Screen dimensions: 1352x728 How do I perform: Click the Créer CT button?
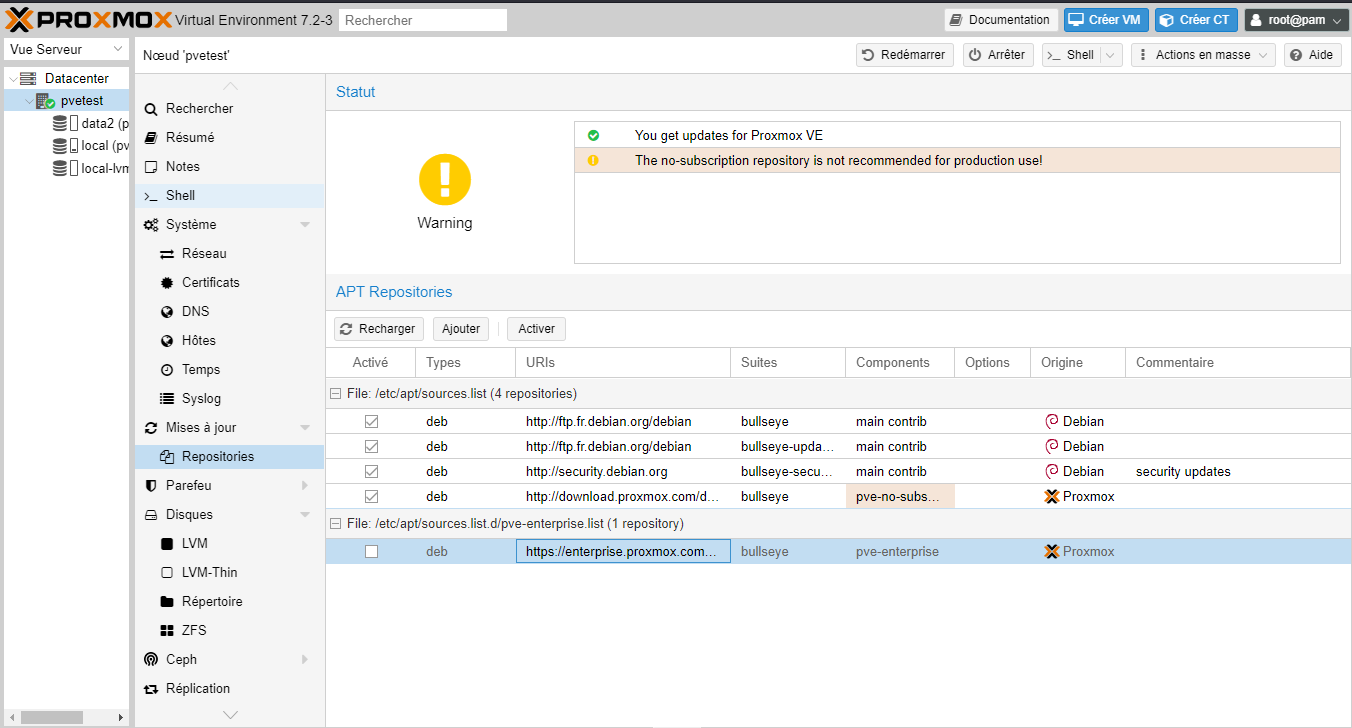tap(1196, 20)
